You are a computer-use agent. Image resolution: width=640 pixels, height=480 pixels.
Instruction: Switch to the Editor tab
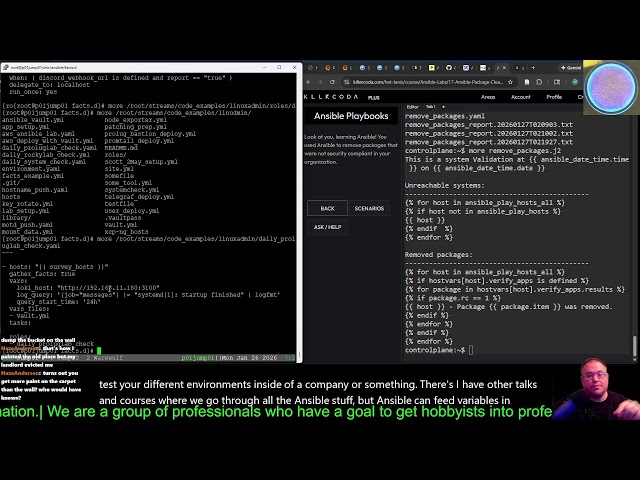[x=413, y=107]
